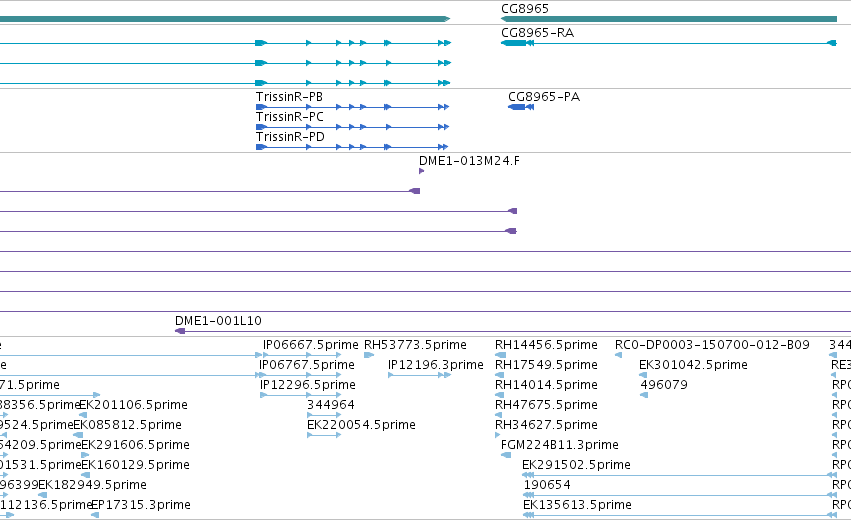Select the EK291502.5prime label

coord(576,465)
